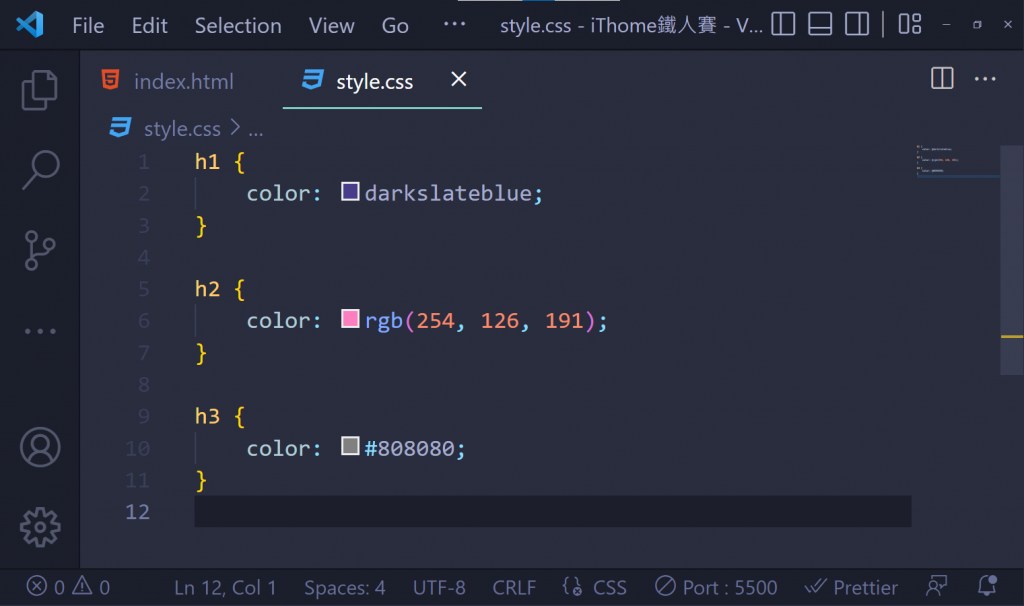Customize layout icon in title bar
This screenshot has width=1024, height=606.
[x=909, y=25]
